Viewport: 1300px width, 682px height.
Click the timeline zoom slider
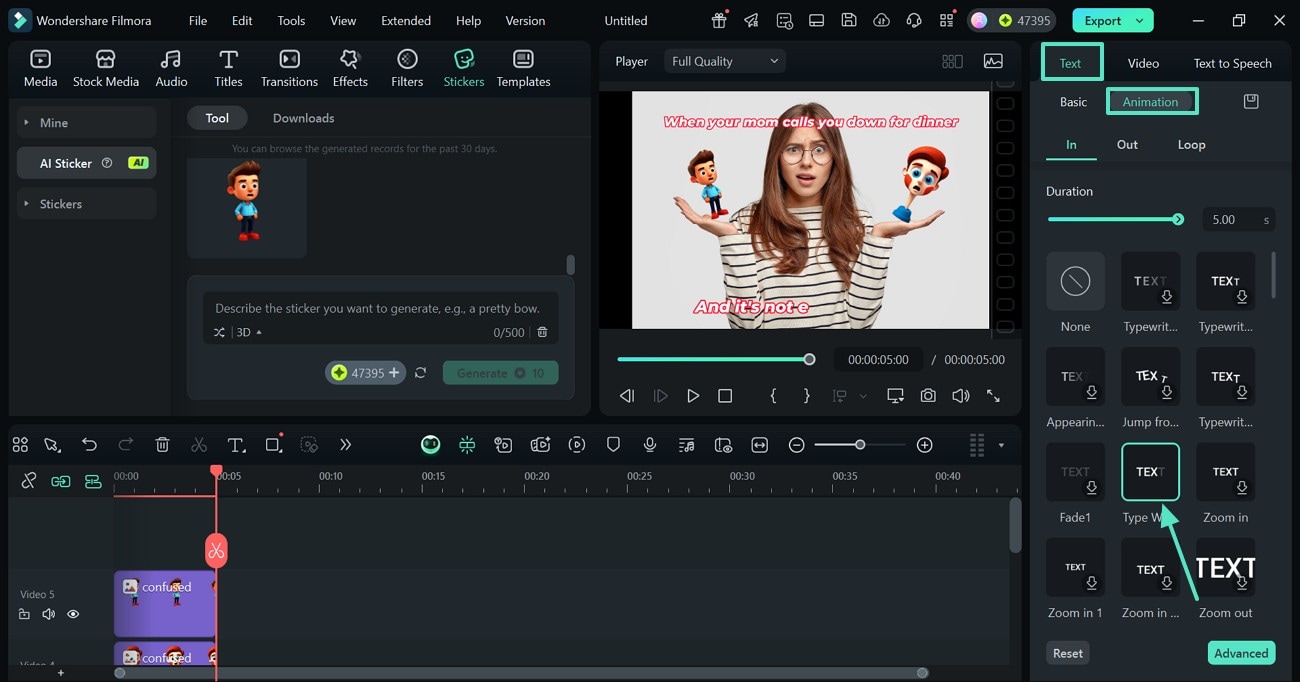click(860, 445)
